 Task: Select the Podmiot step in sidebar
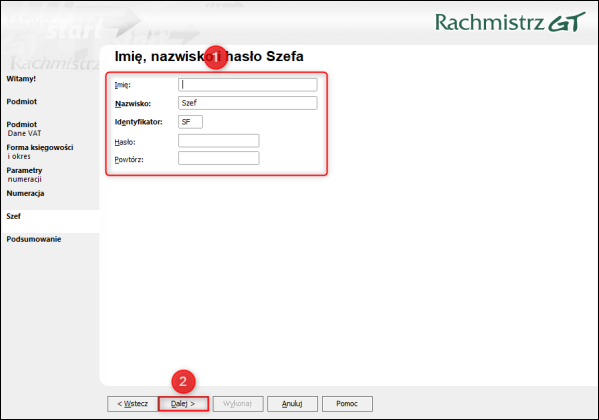click(22, 102)
